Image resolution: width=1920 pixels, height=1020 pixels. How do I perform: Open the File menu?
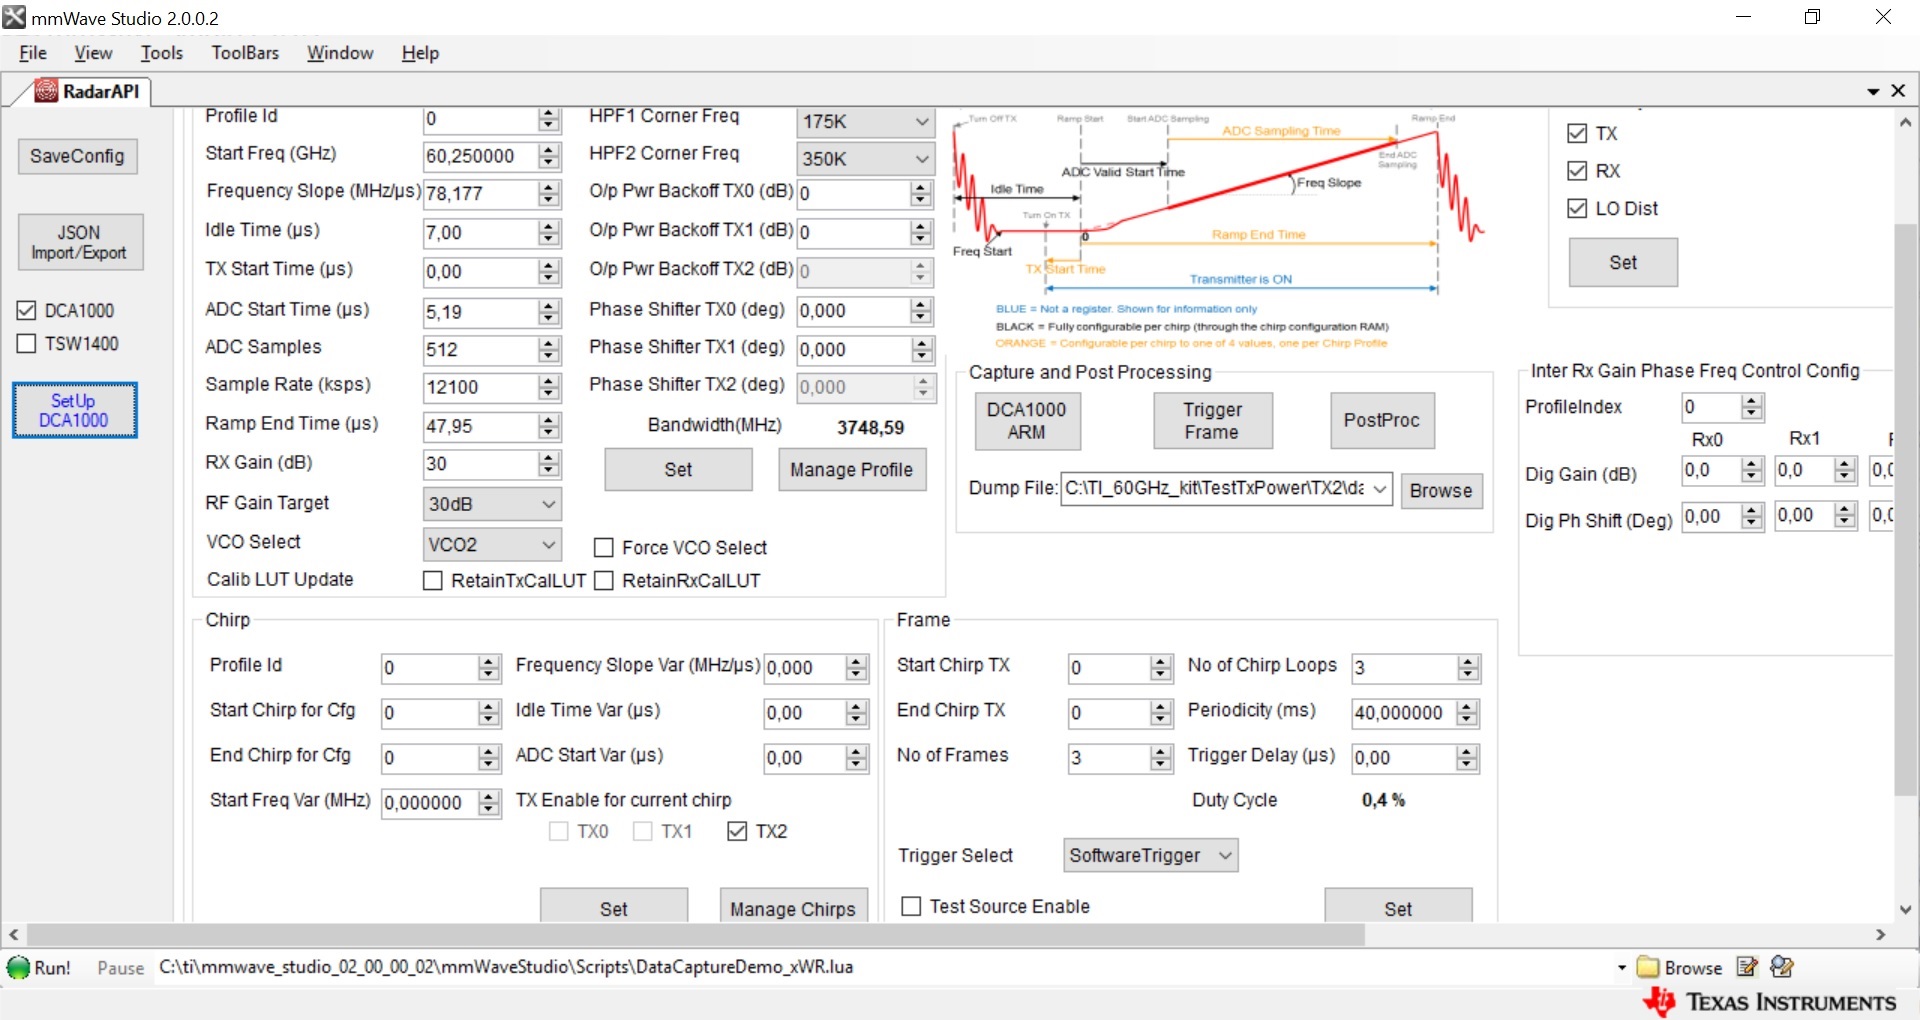click(33, 53)
